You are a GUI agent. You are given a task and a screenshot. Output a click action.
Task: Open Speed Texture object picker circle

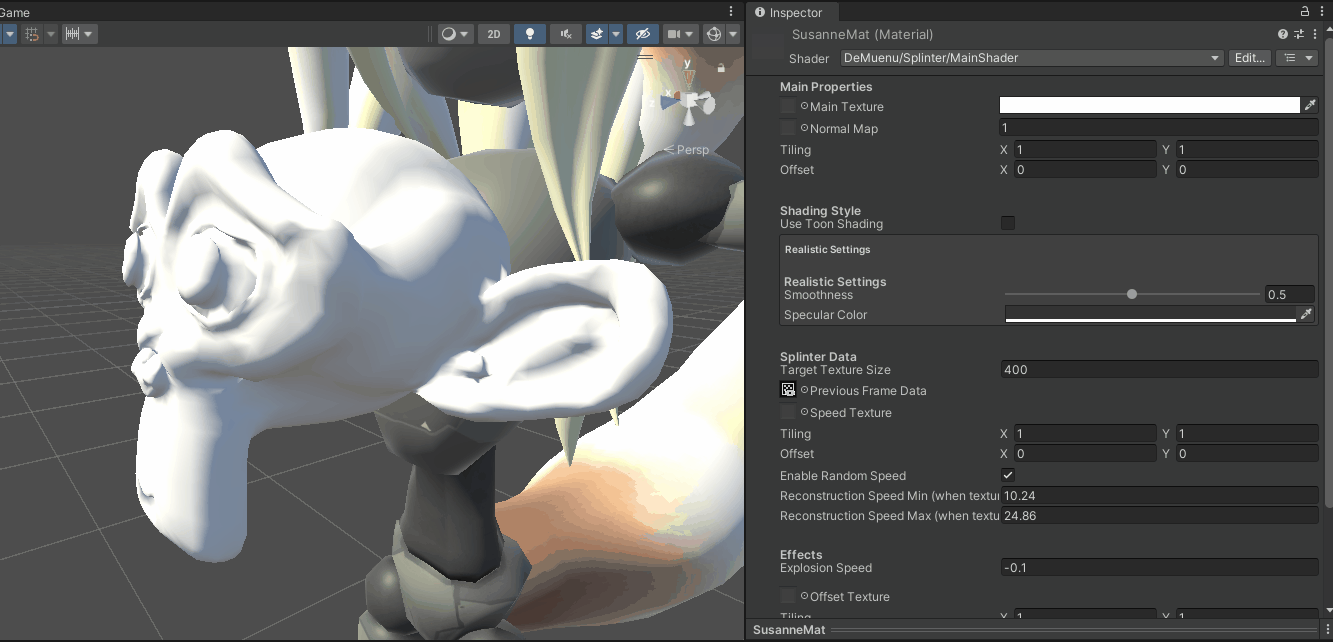tap(804, 412)
